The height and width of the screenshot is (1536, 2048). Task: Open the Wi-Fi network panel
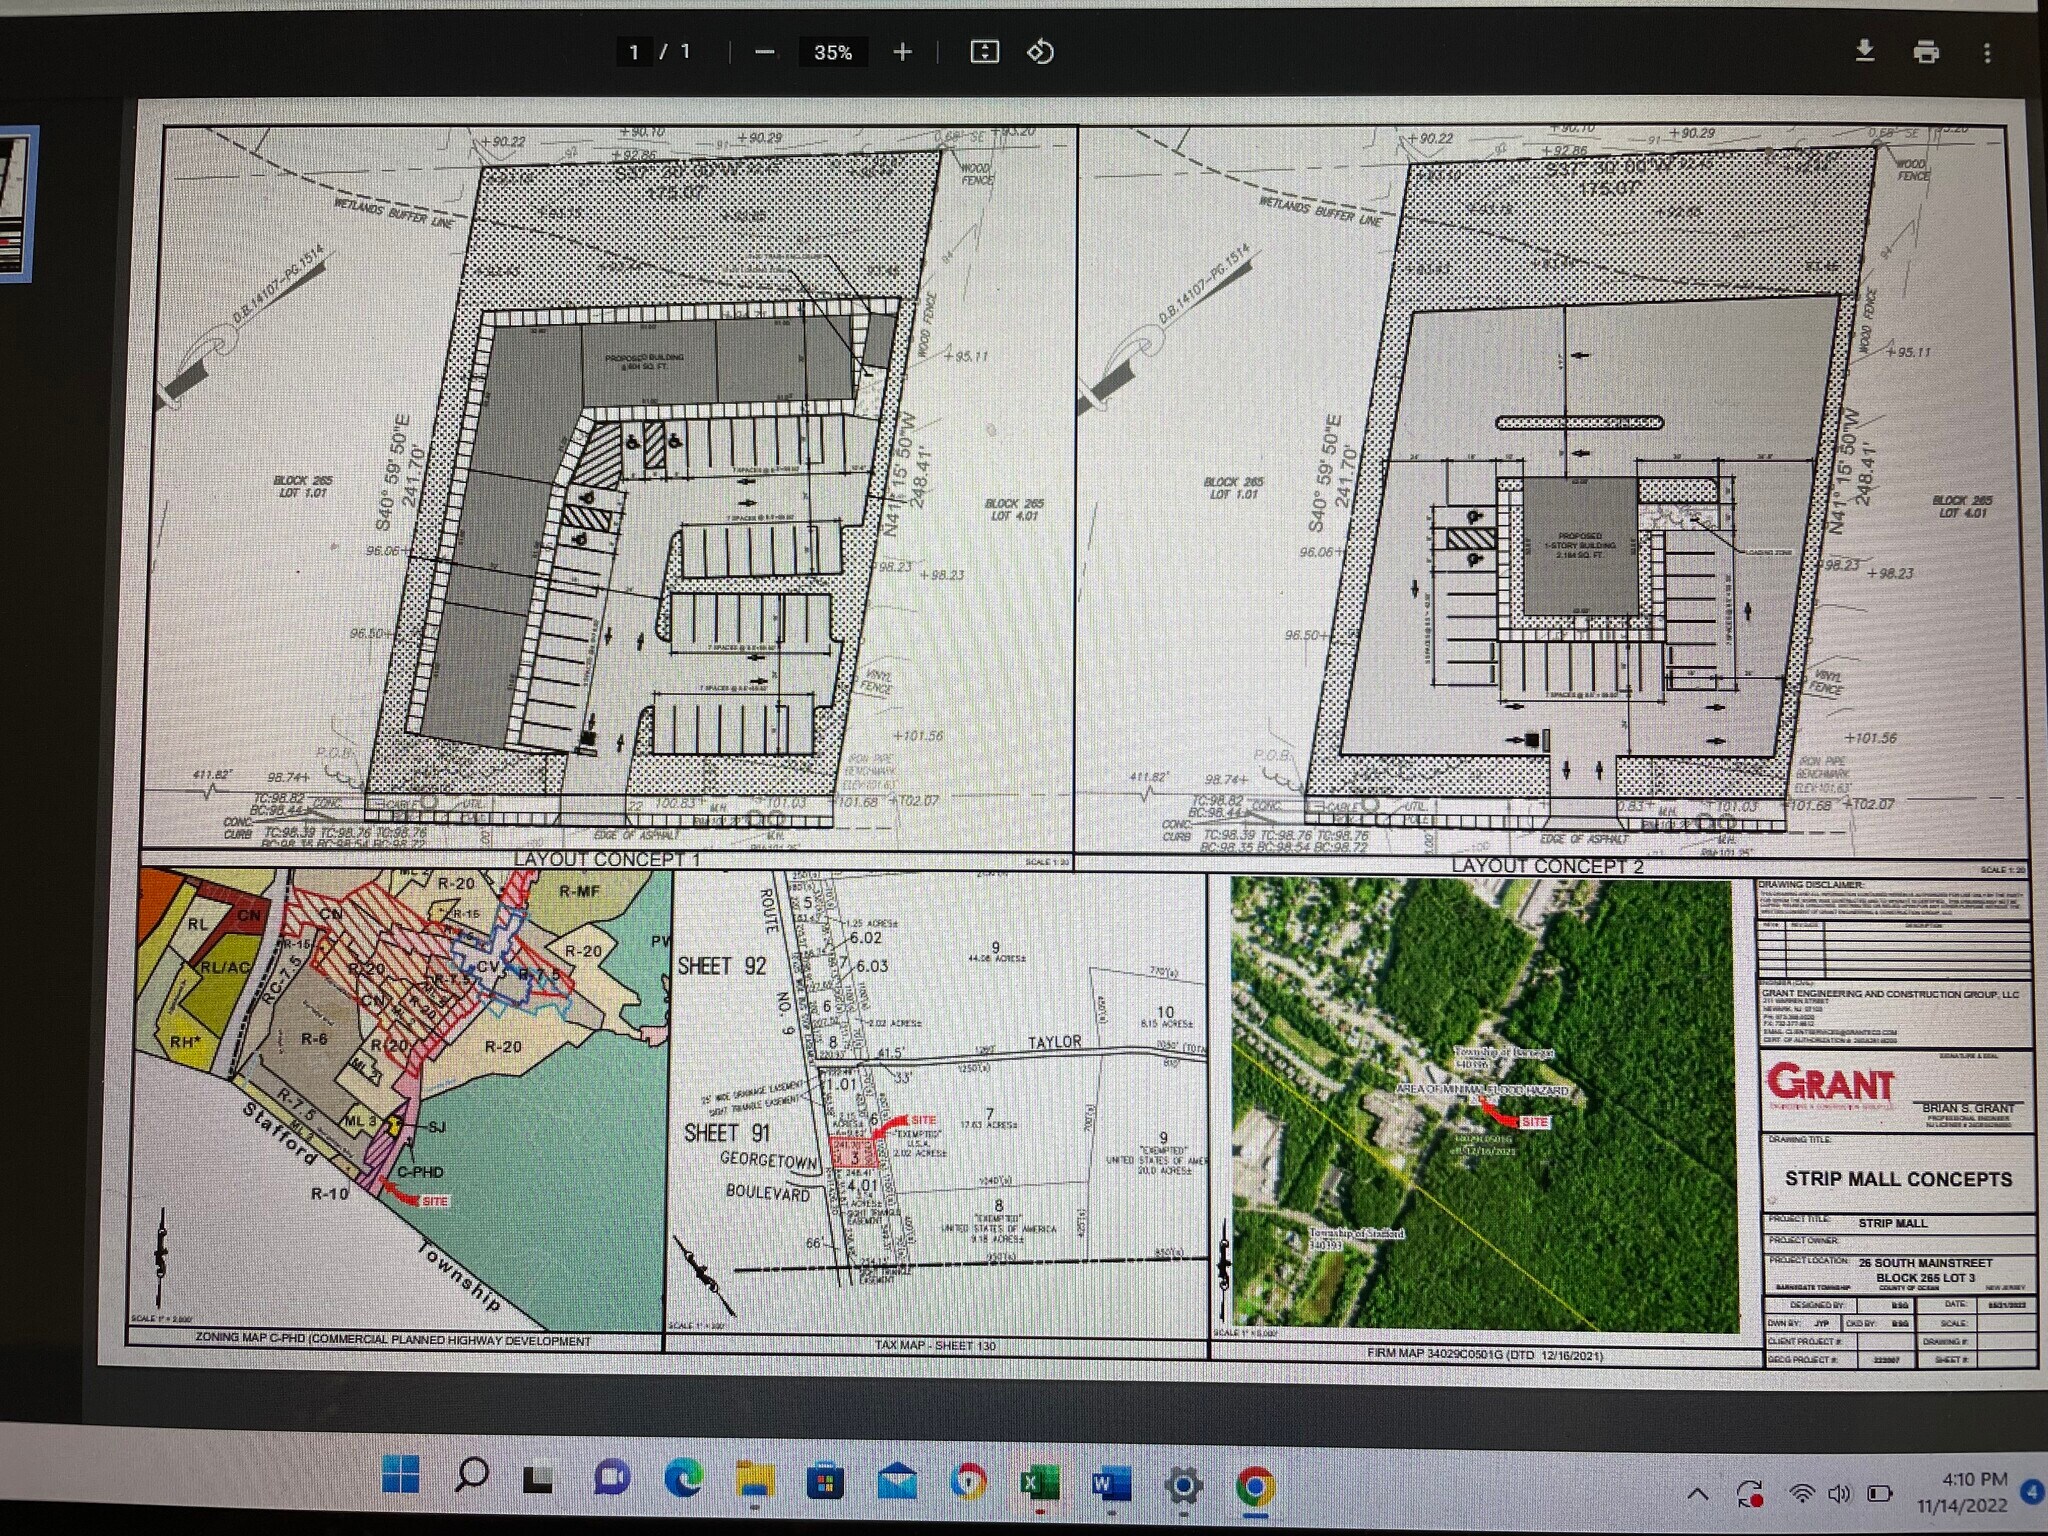(x=1801, y=1494)
